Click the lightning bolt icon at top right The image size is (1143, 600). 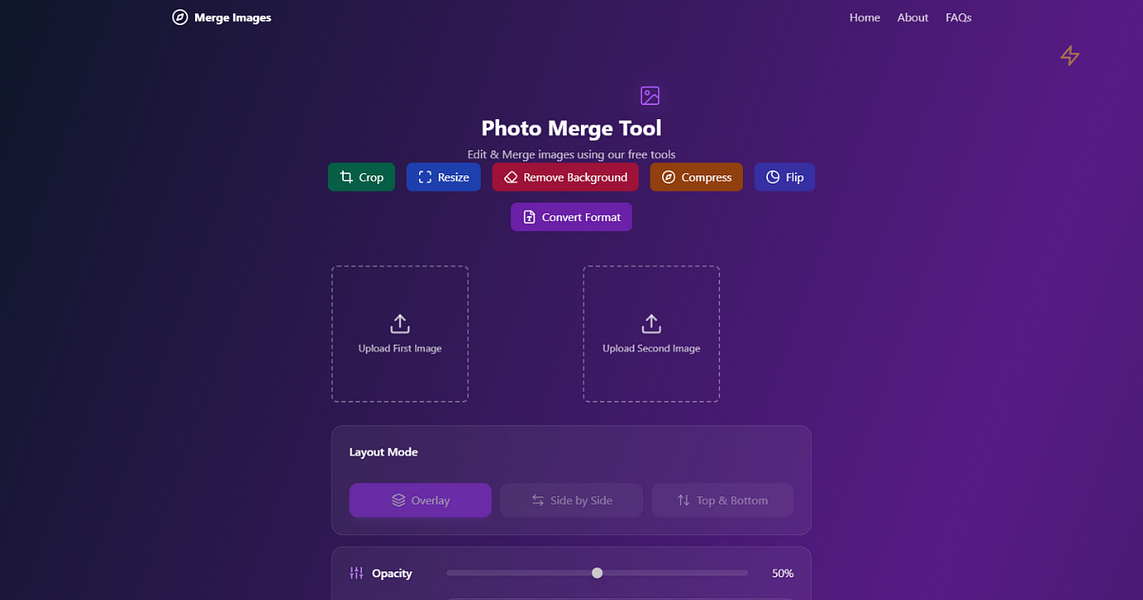coord(1069,56)
